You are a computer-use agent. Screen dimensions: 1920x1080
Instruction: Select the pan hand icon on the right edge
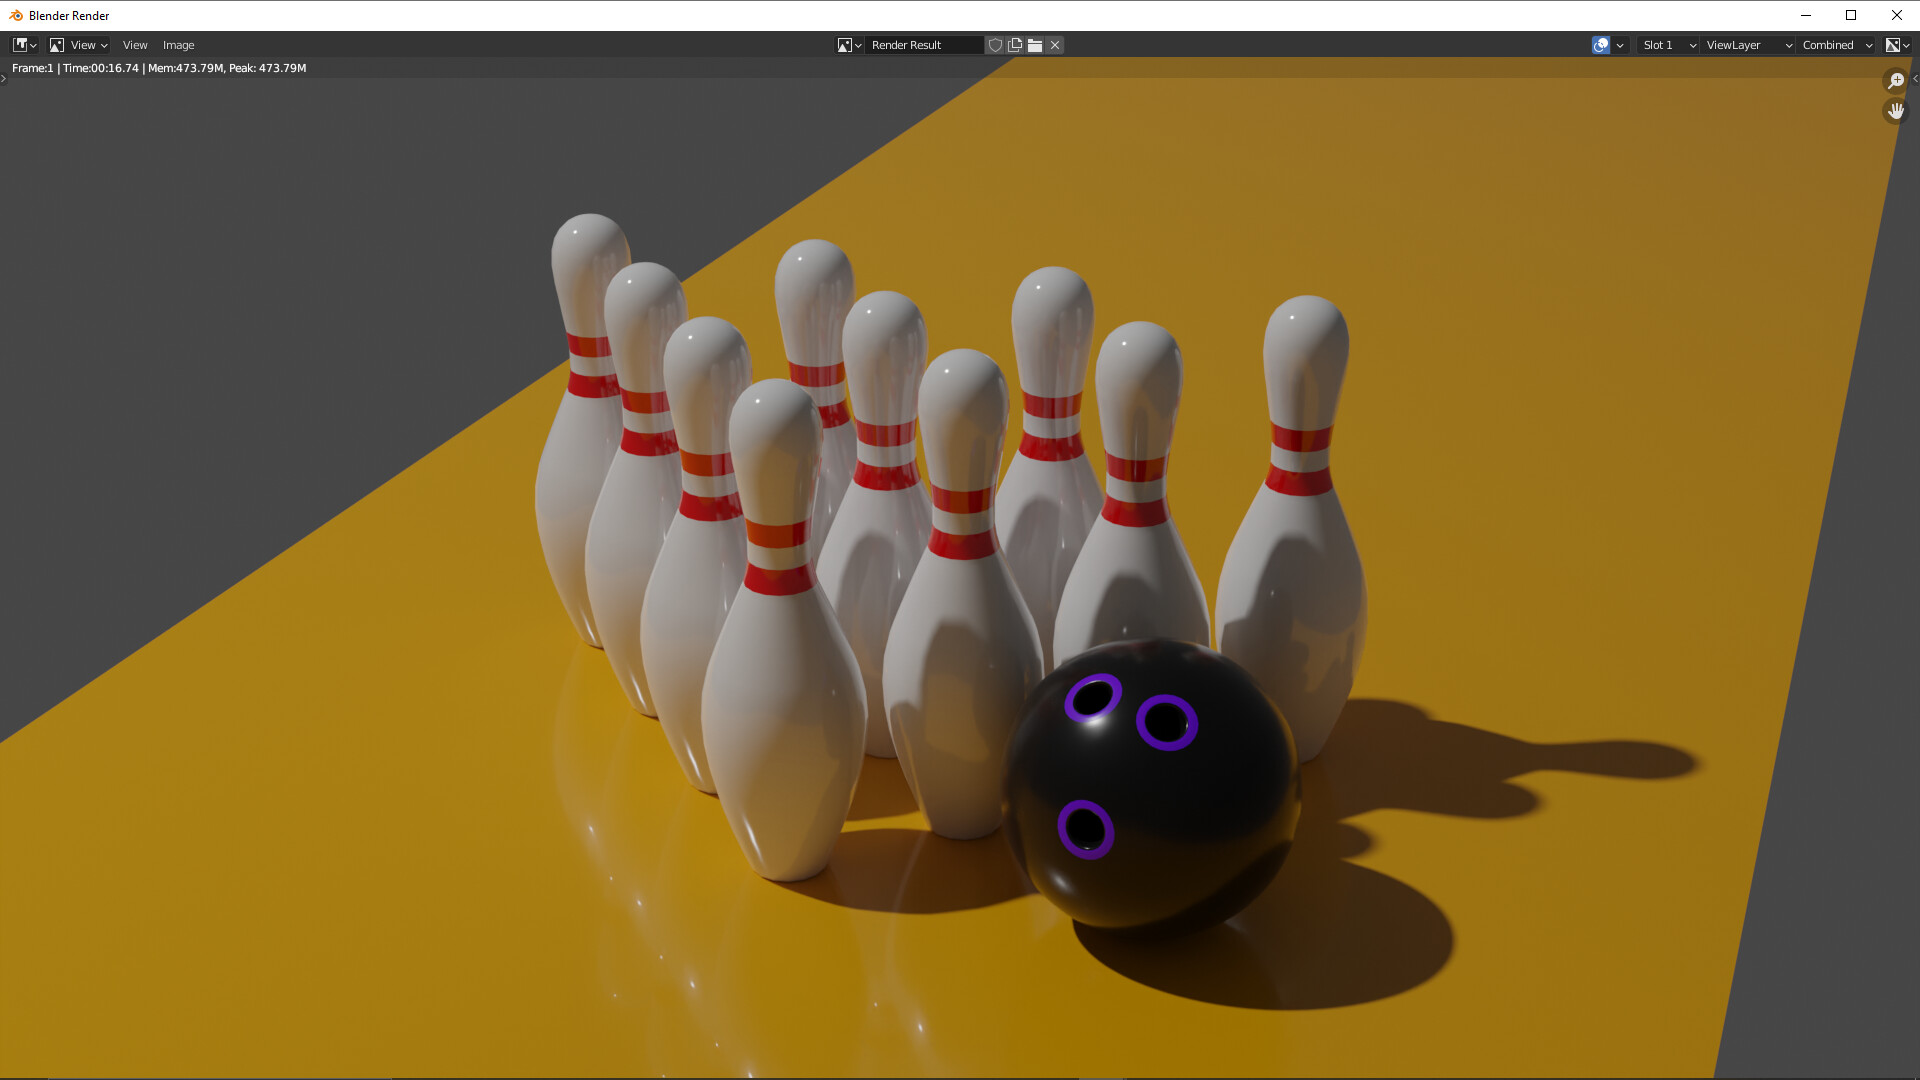pyautogui.click(x=1896, y=111)
